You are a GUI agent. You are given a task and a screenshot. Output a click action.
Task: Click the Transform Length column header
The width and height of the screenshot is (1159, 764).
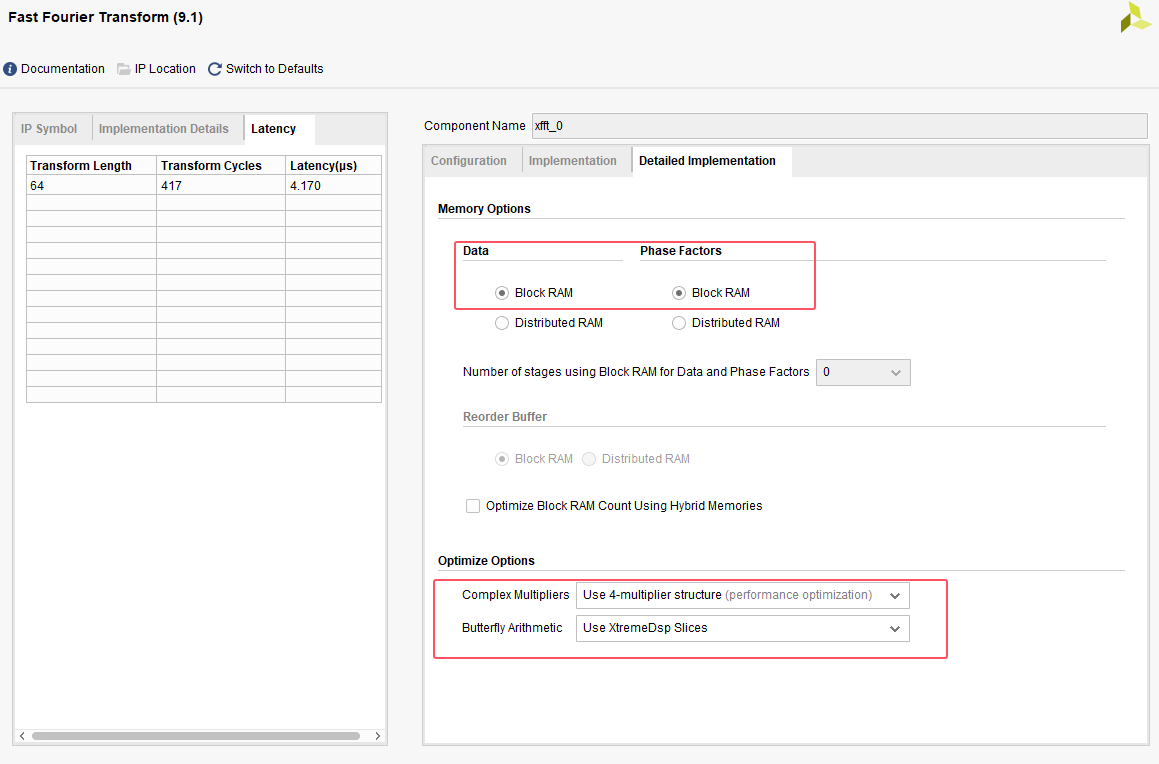(92, 166)
